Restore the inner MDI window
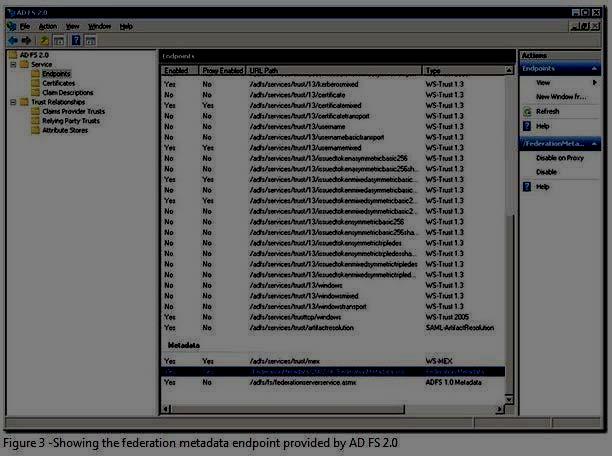Image resolution: width=612 pixels, height=456 pixels. pos(585,27)
